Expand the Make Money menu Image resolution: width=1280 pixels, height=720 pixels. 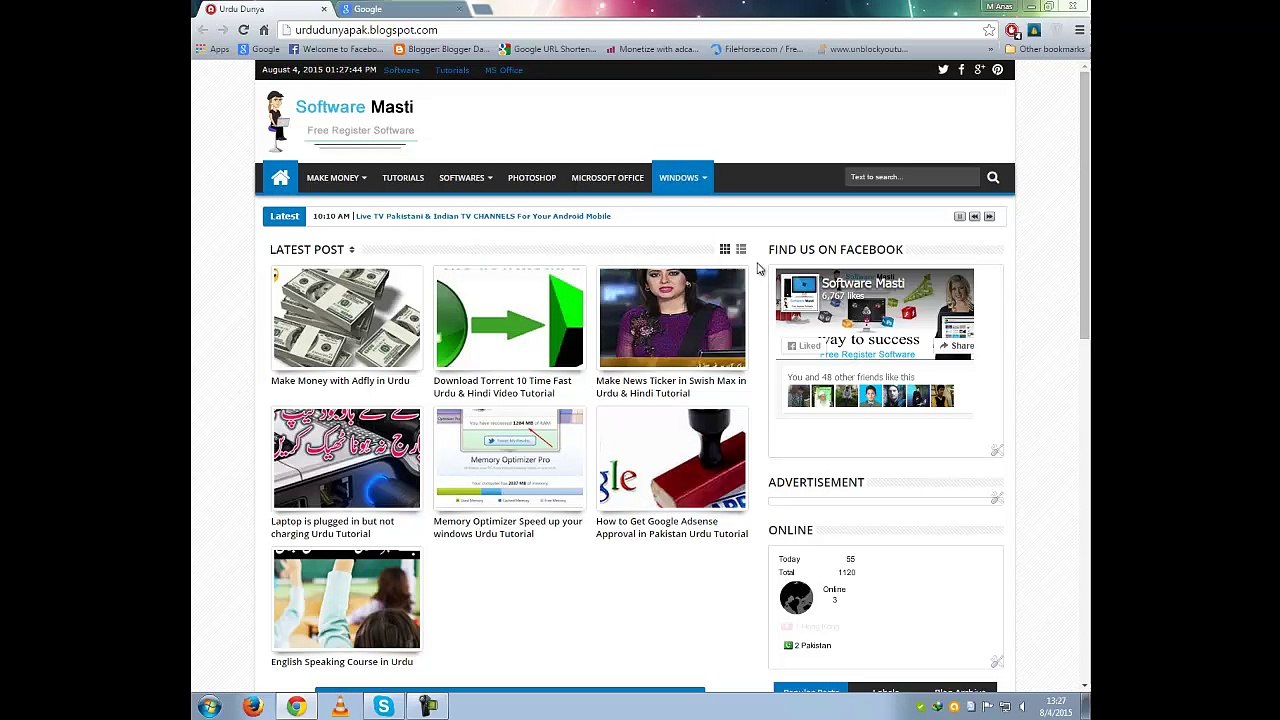click(336, 178)
